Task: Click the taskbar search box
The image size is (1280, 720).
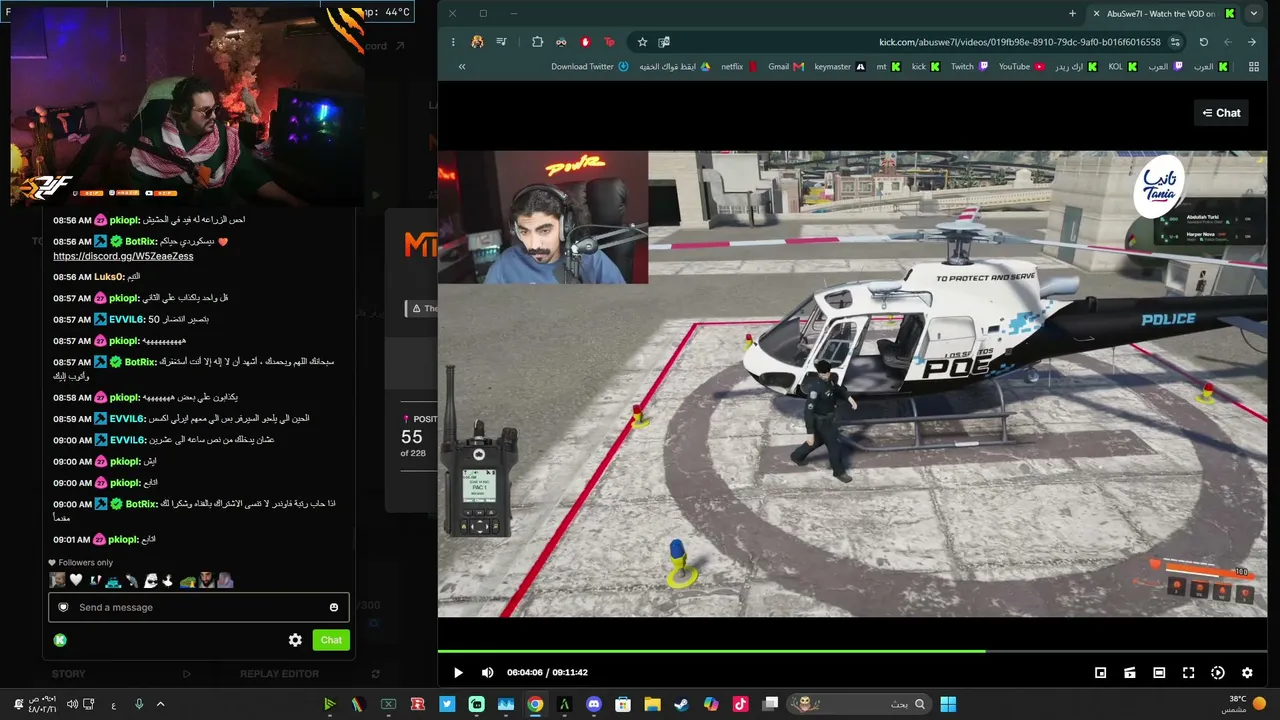Action: pyautogui.click(x=860, y=704)
